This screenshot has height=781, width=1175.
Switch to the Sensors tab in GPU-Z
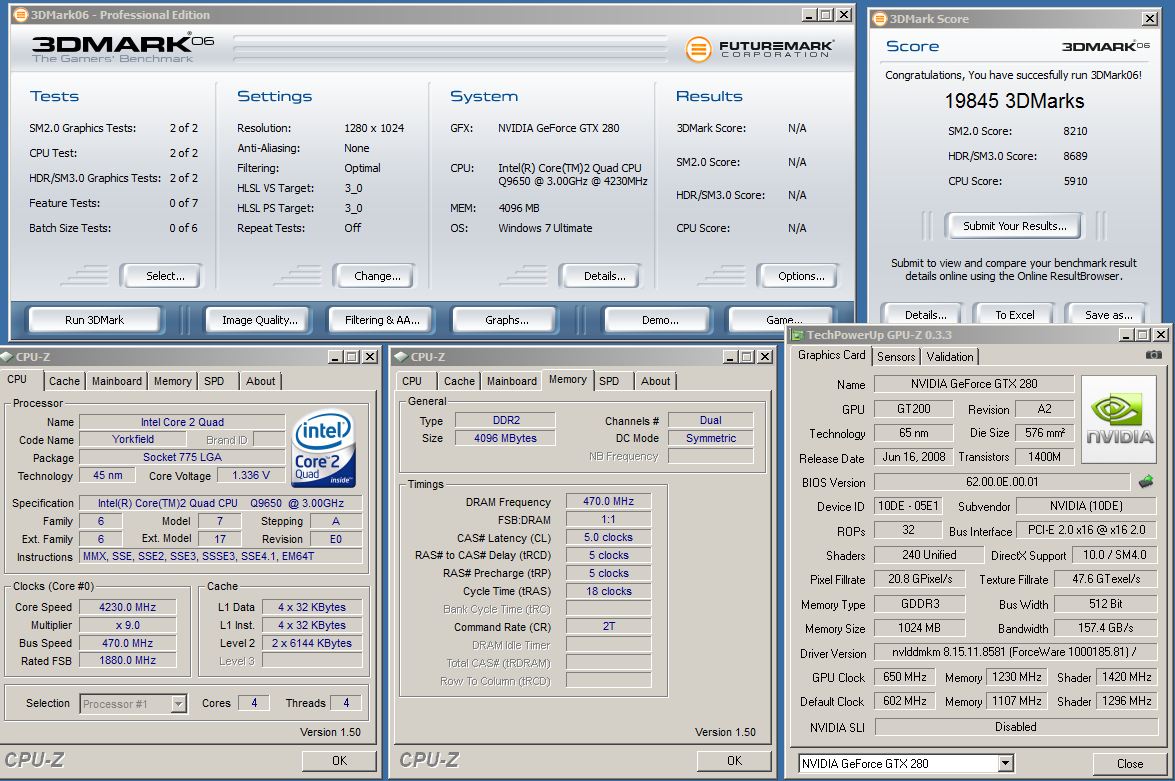click(896, 357)
